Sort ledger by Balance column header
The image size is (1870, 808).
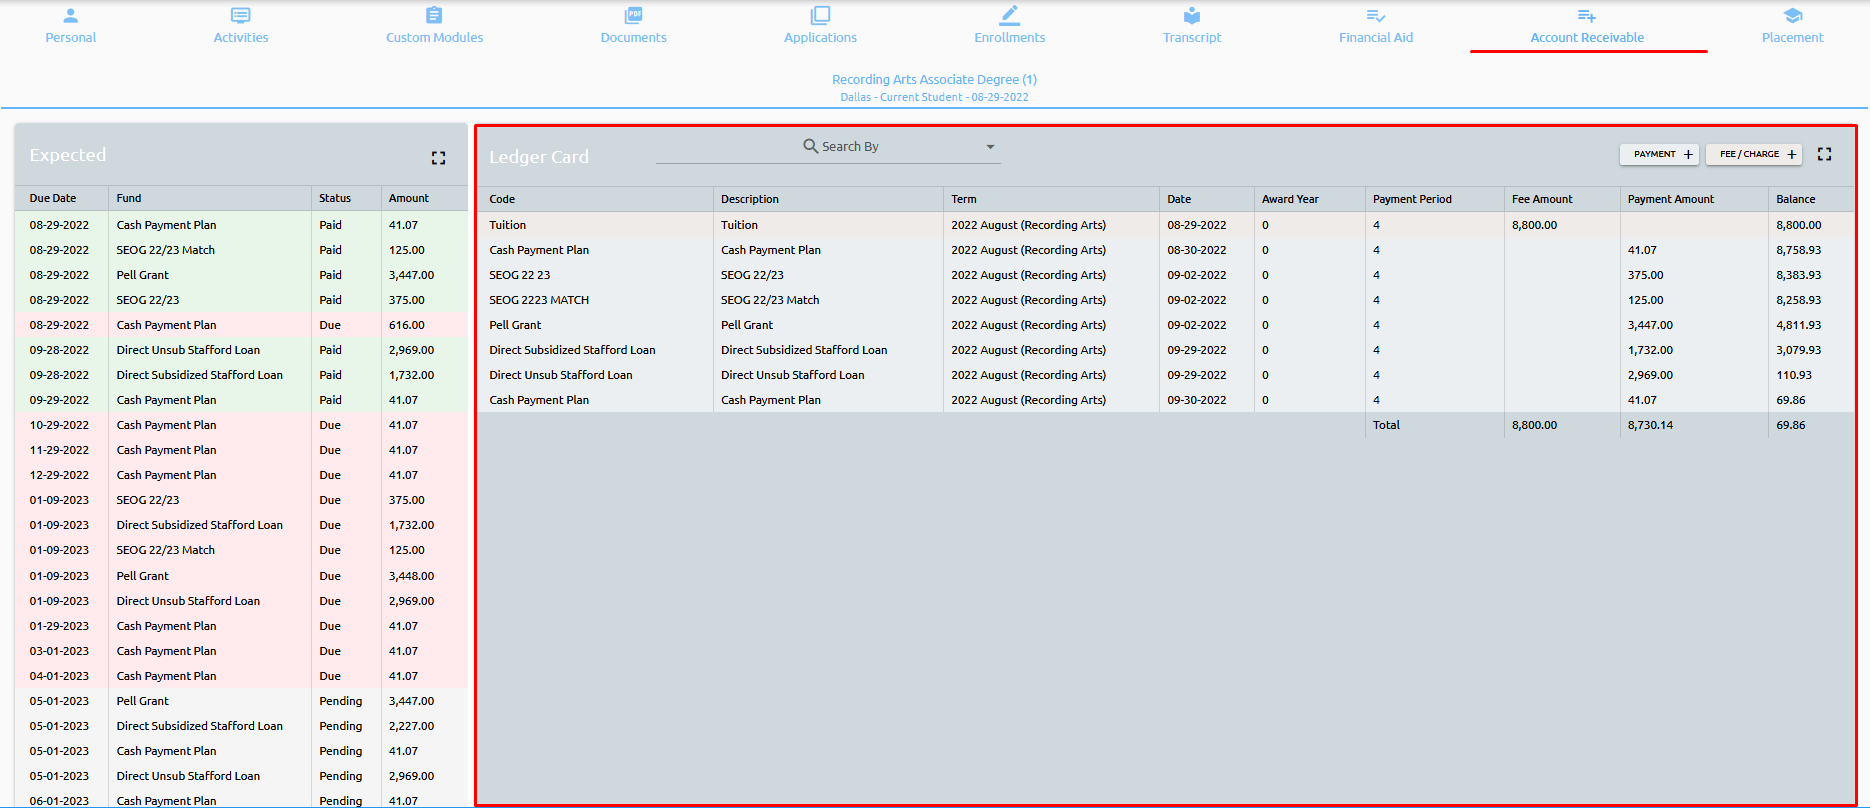[1795, 199]
